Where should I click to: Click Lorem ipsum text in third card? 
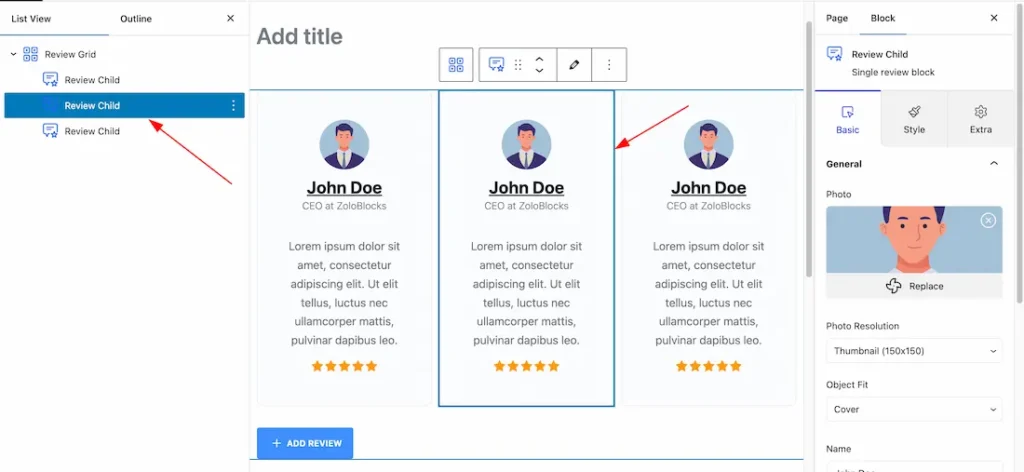709,294
